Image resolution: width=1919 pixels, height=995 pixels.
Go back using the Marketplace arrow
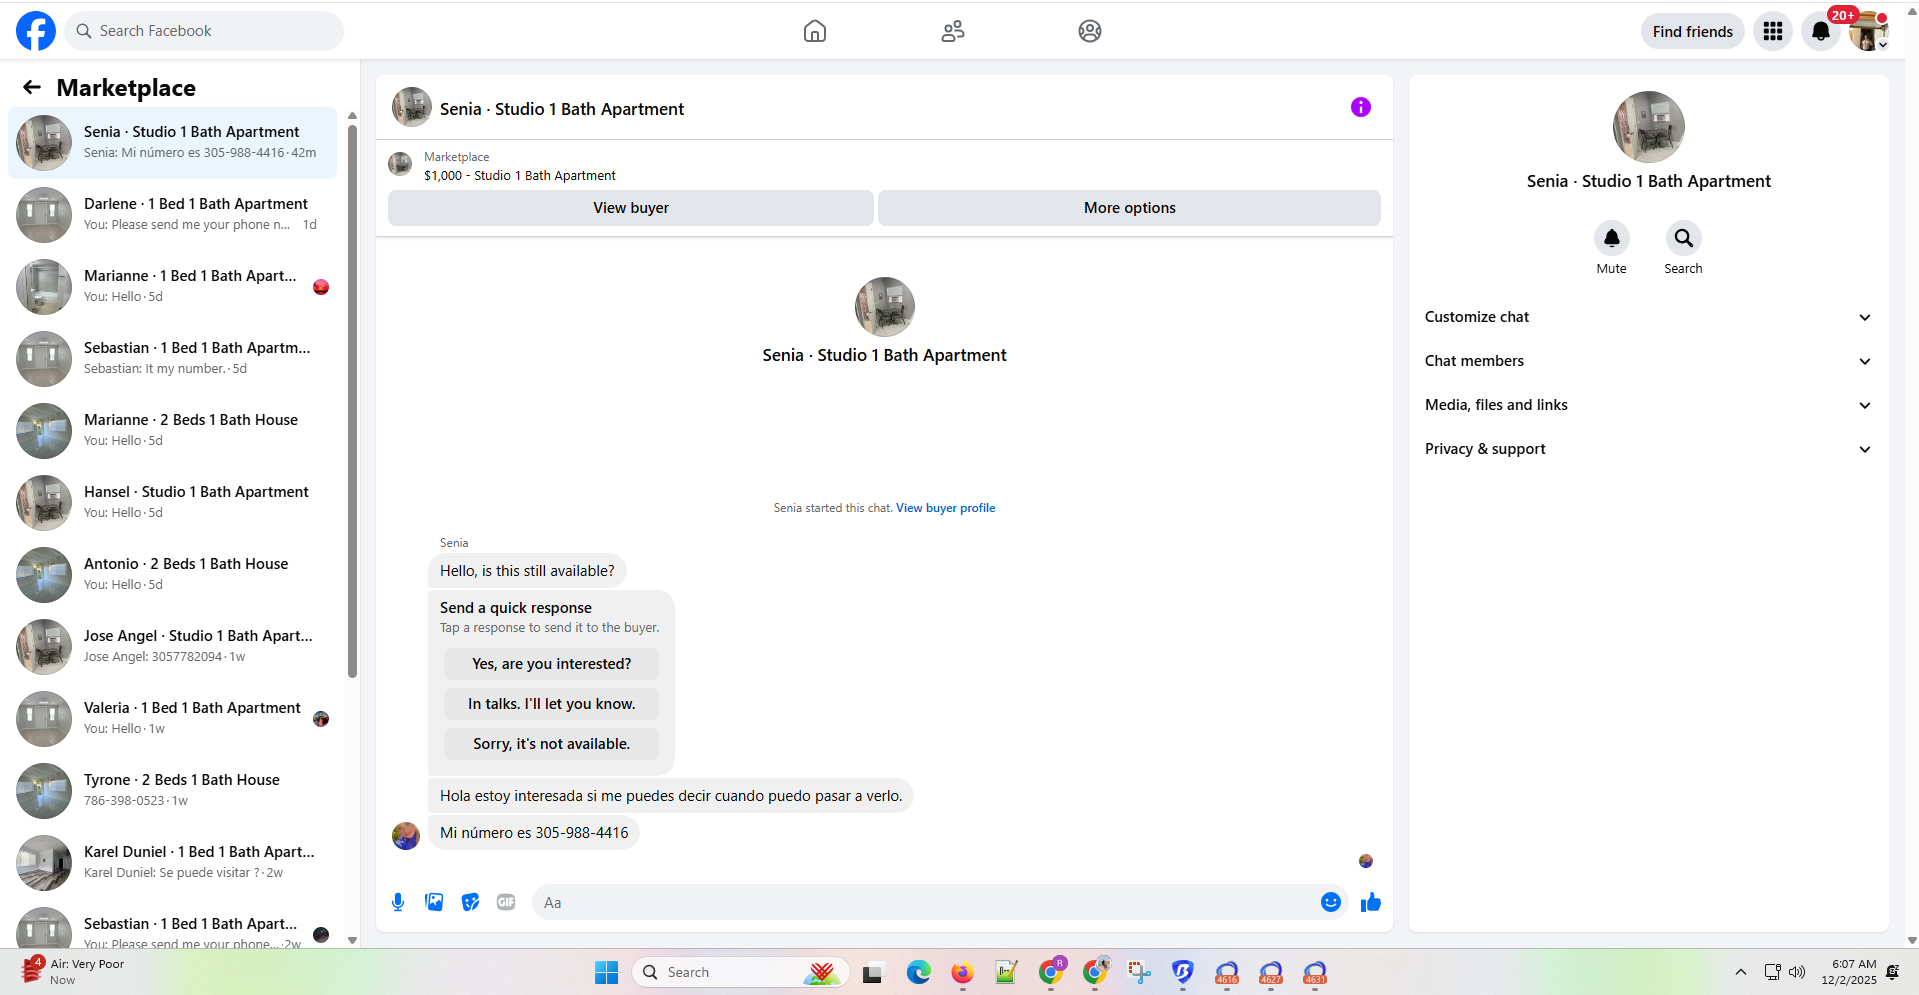[x=32, y=87]
